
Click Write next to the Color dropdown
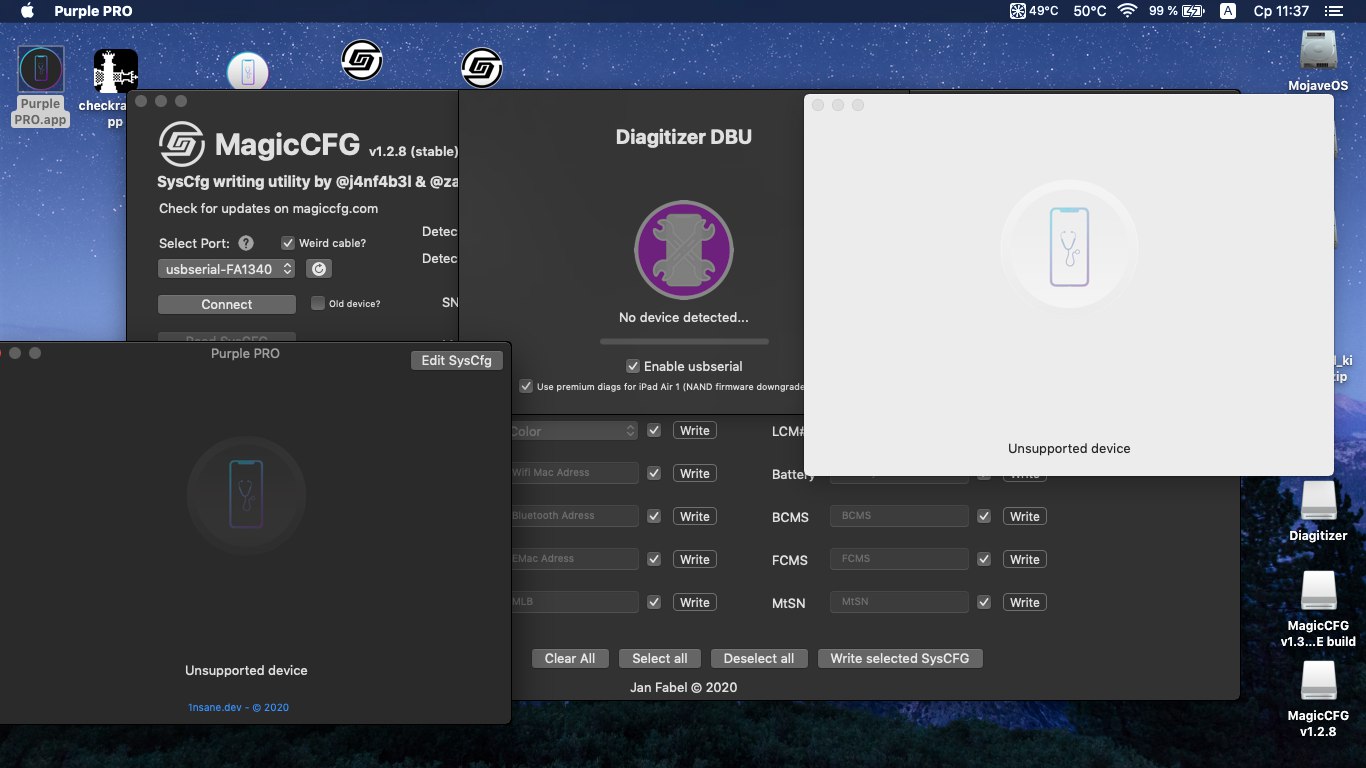coord(695,431)
